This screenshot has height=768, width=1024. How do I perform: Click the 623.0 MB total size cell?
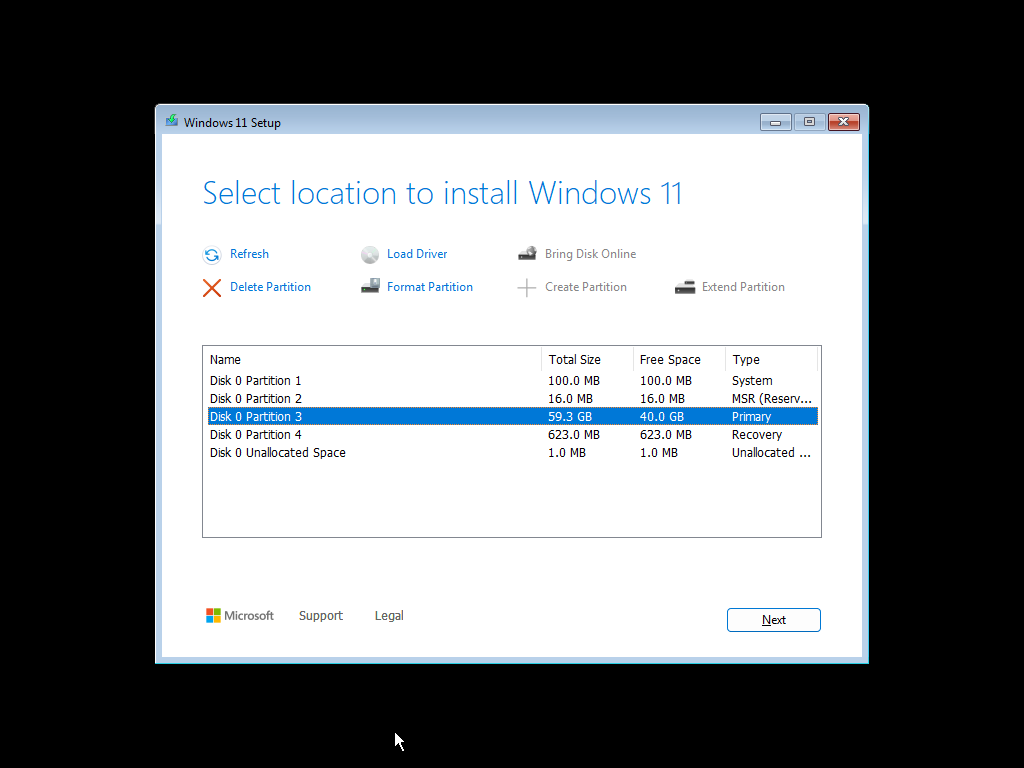click(x=573, y=435)
